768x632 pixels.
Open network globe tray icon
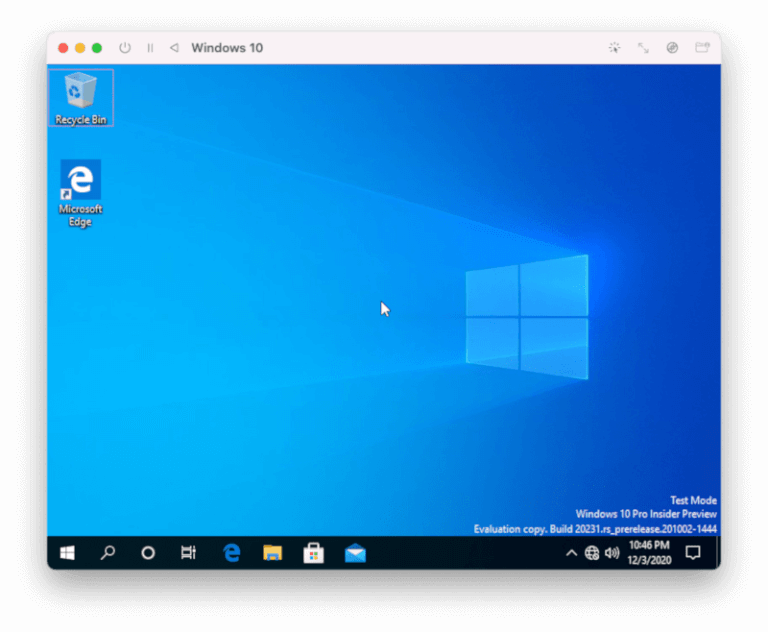592,553
